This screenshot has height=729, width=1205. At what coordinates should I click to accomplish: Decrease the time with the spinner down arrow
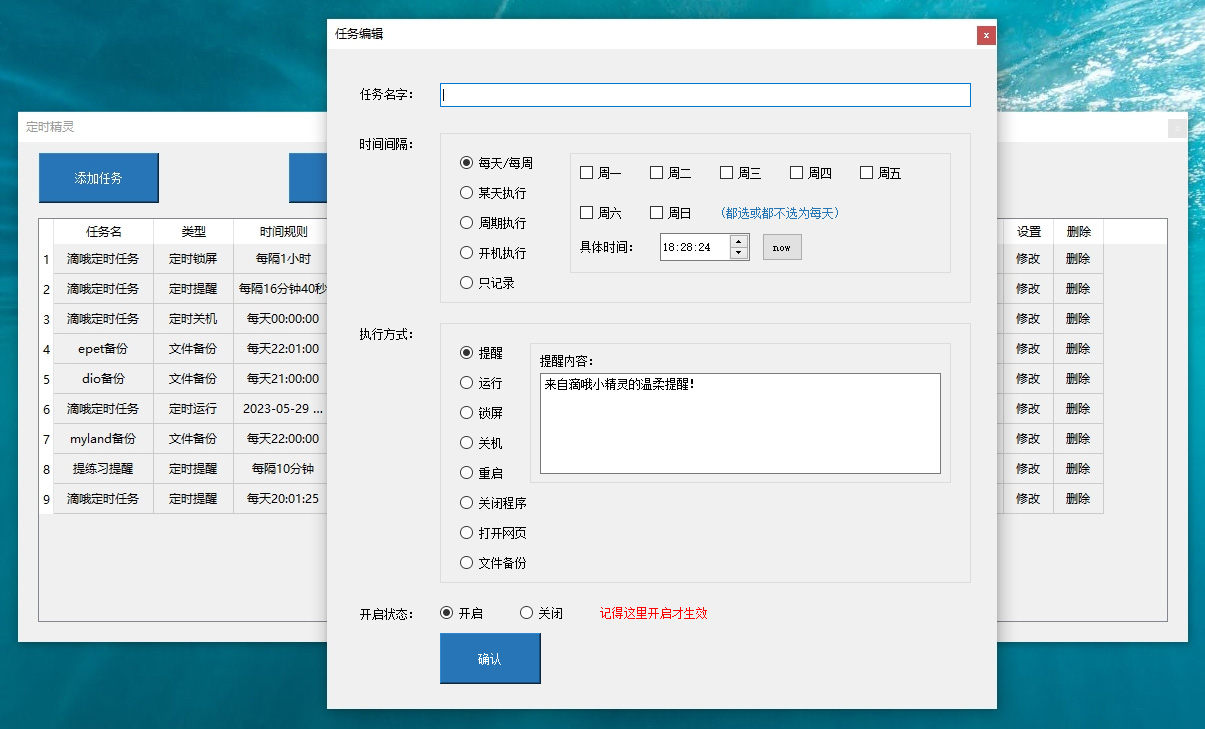(739, 253)
